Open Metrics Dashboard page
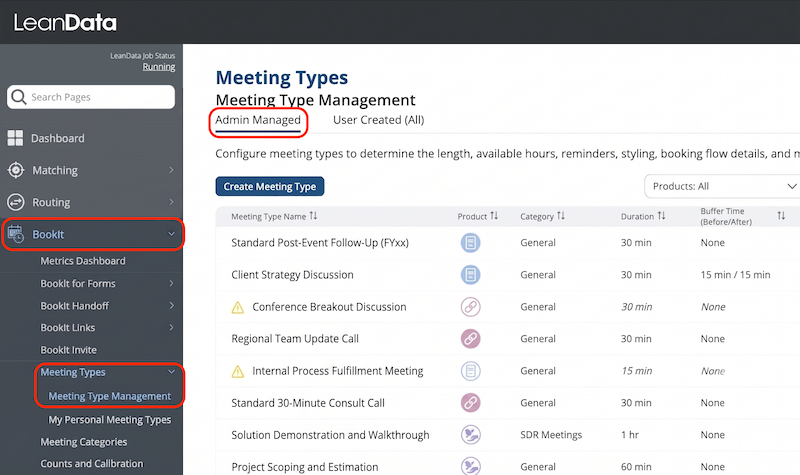The image size is (800, 475). (83, 261)
